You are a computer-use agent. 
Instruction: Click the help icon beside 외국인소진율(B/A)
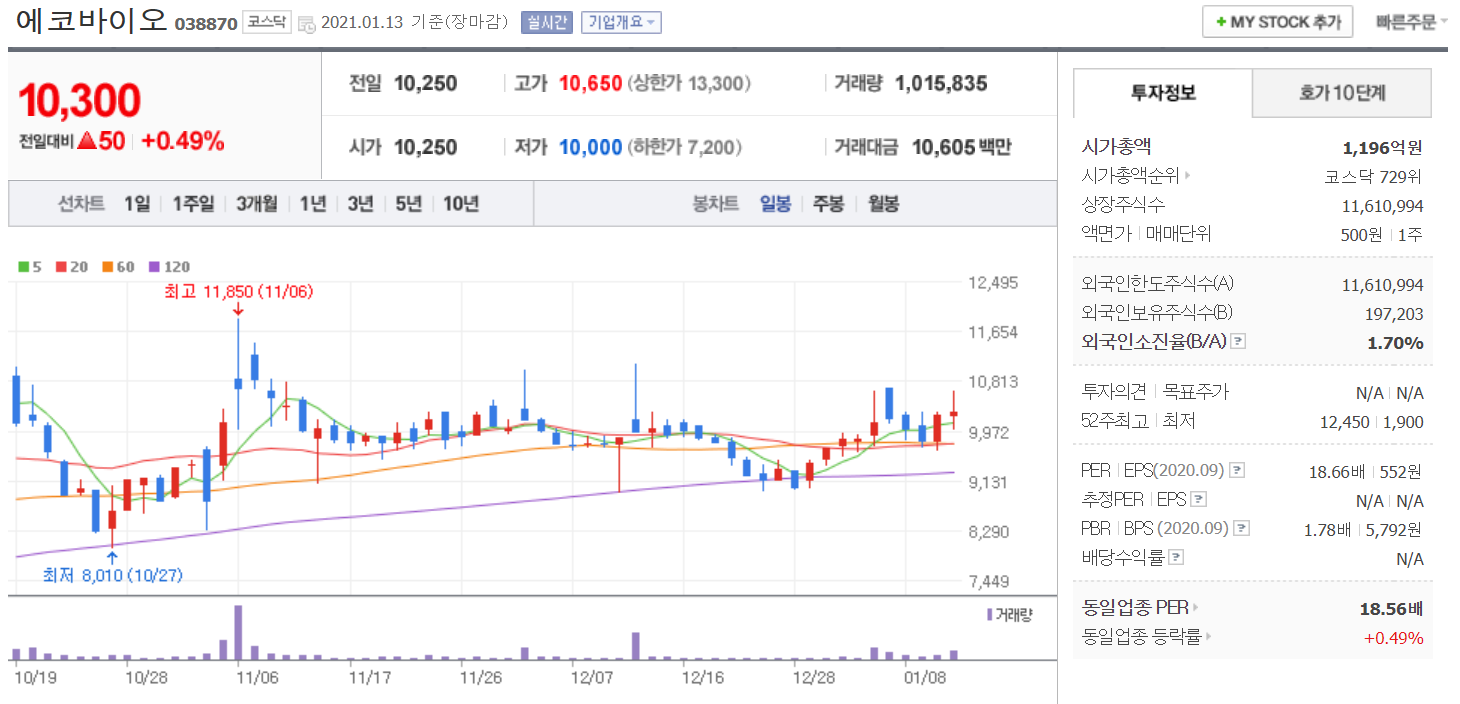[1238, 341]
